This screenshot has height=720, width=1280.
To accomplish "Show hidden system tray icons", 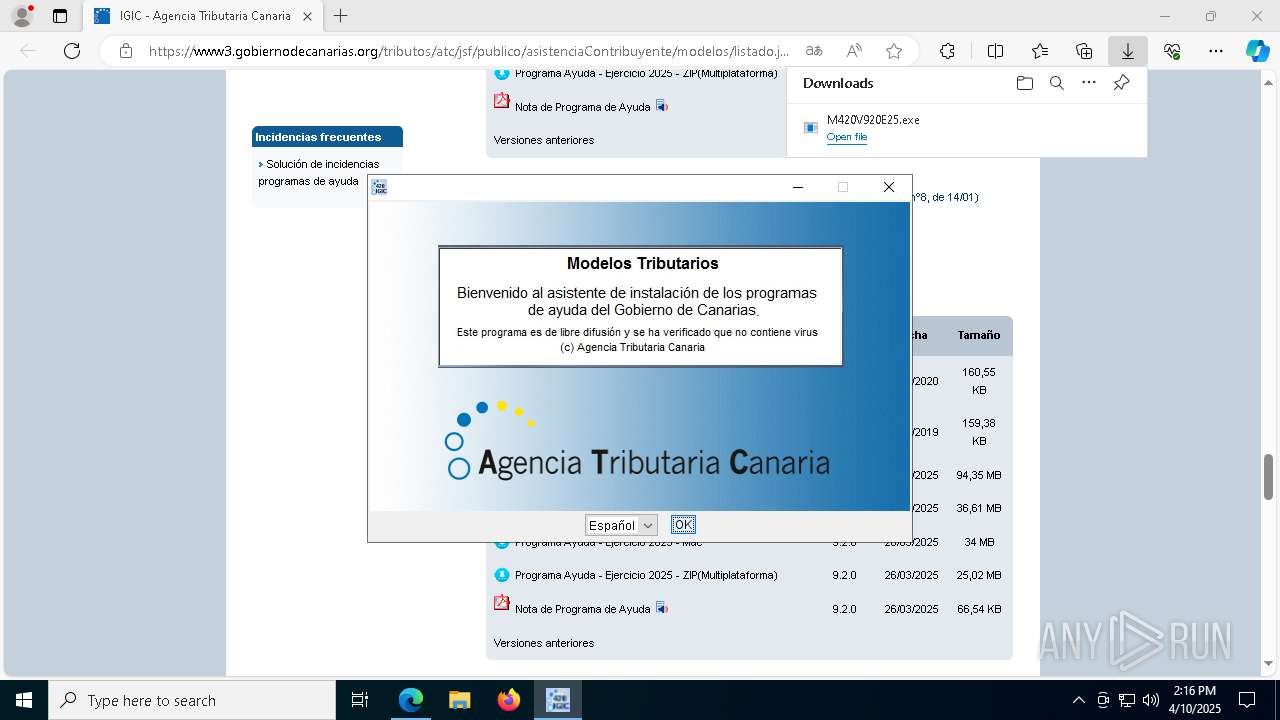I will point(1078,700).
